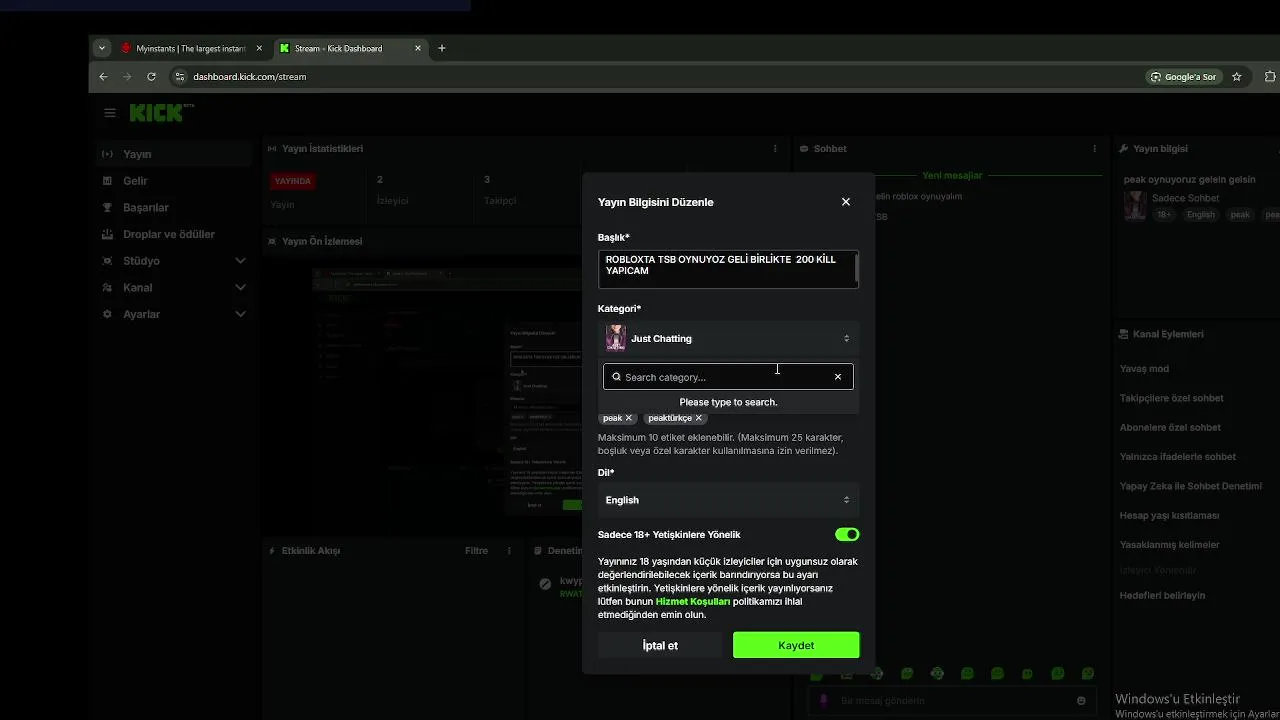Image resolution: width=1280 pixels, height=720 pixels.
Task: Switch to the Myinstants browser tab
Action: [191, 48]
